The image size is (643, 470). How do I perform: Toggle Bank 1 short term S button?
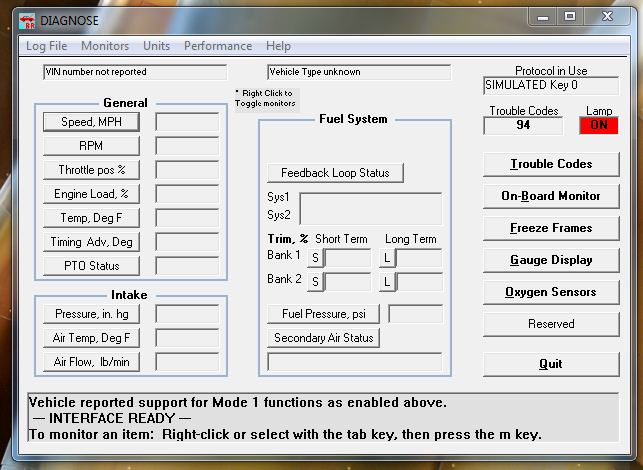point(315,258)
